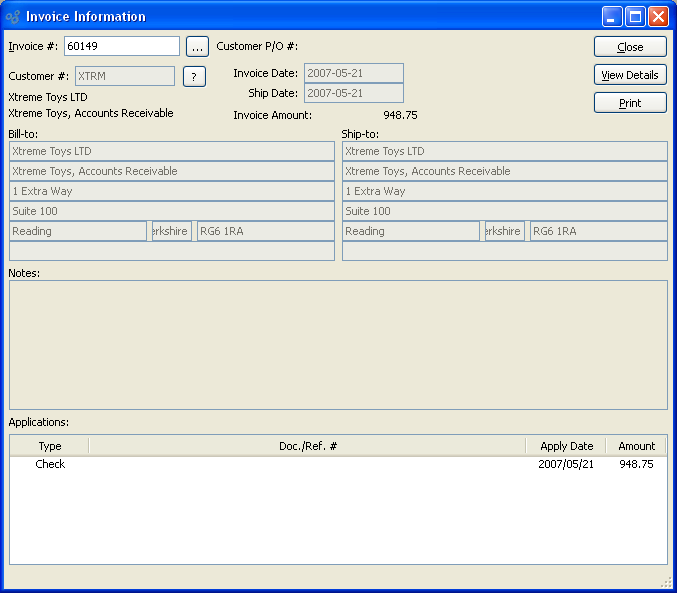
Task: Sort applications by Apply Date column
Action: point(566,446)
